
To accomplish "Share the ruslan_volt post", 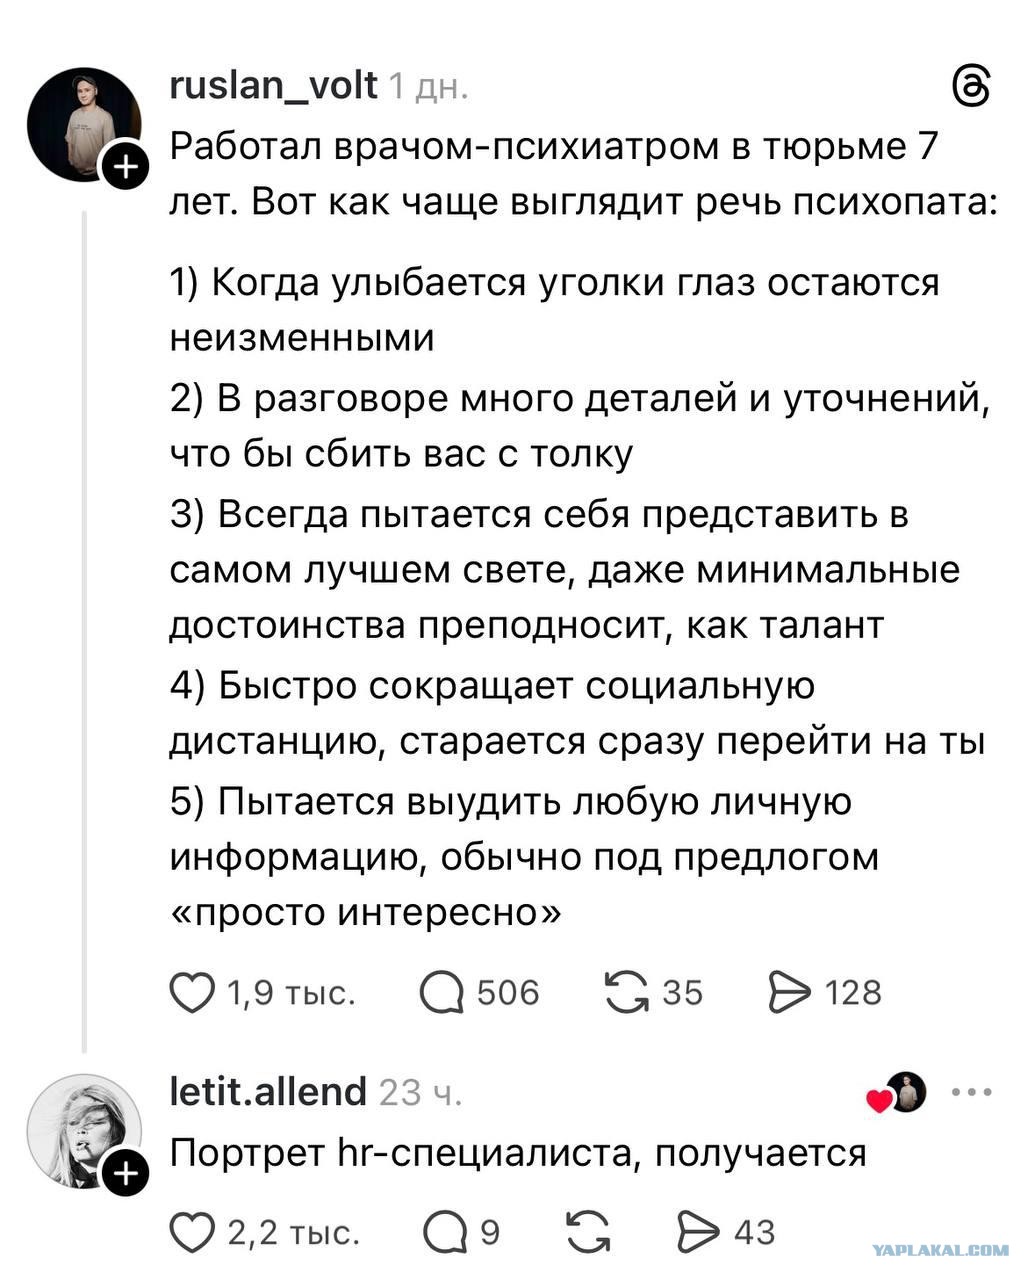I will pyautogui.click(x=789, y=992).
